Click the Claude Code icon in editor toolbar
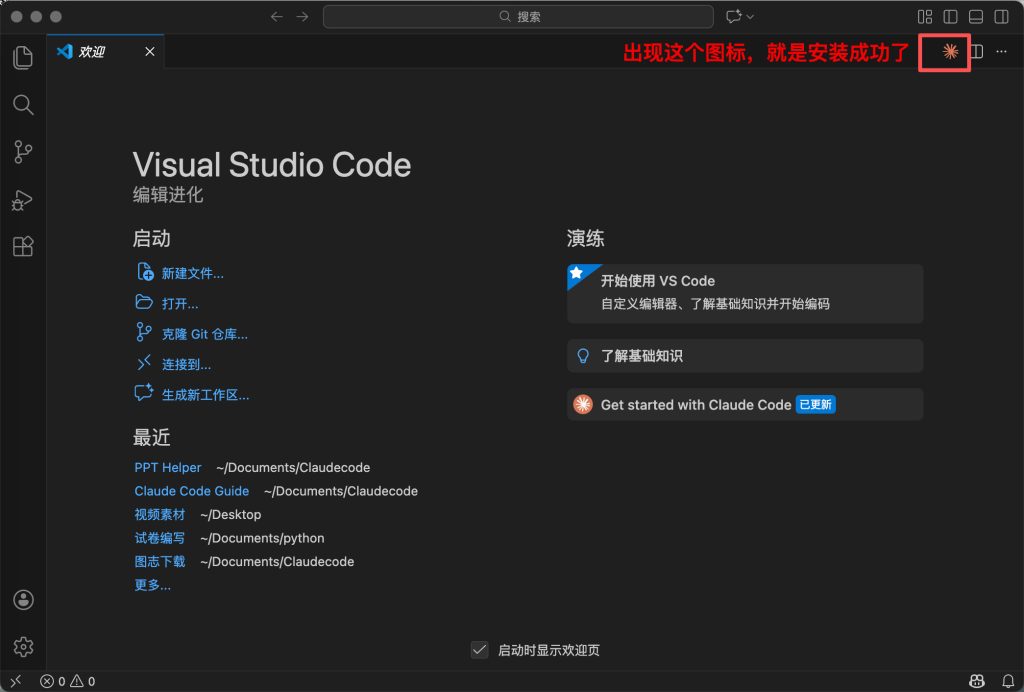1024x692 pixels. (x=950, y=52)
